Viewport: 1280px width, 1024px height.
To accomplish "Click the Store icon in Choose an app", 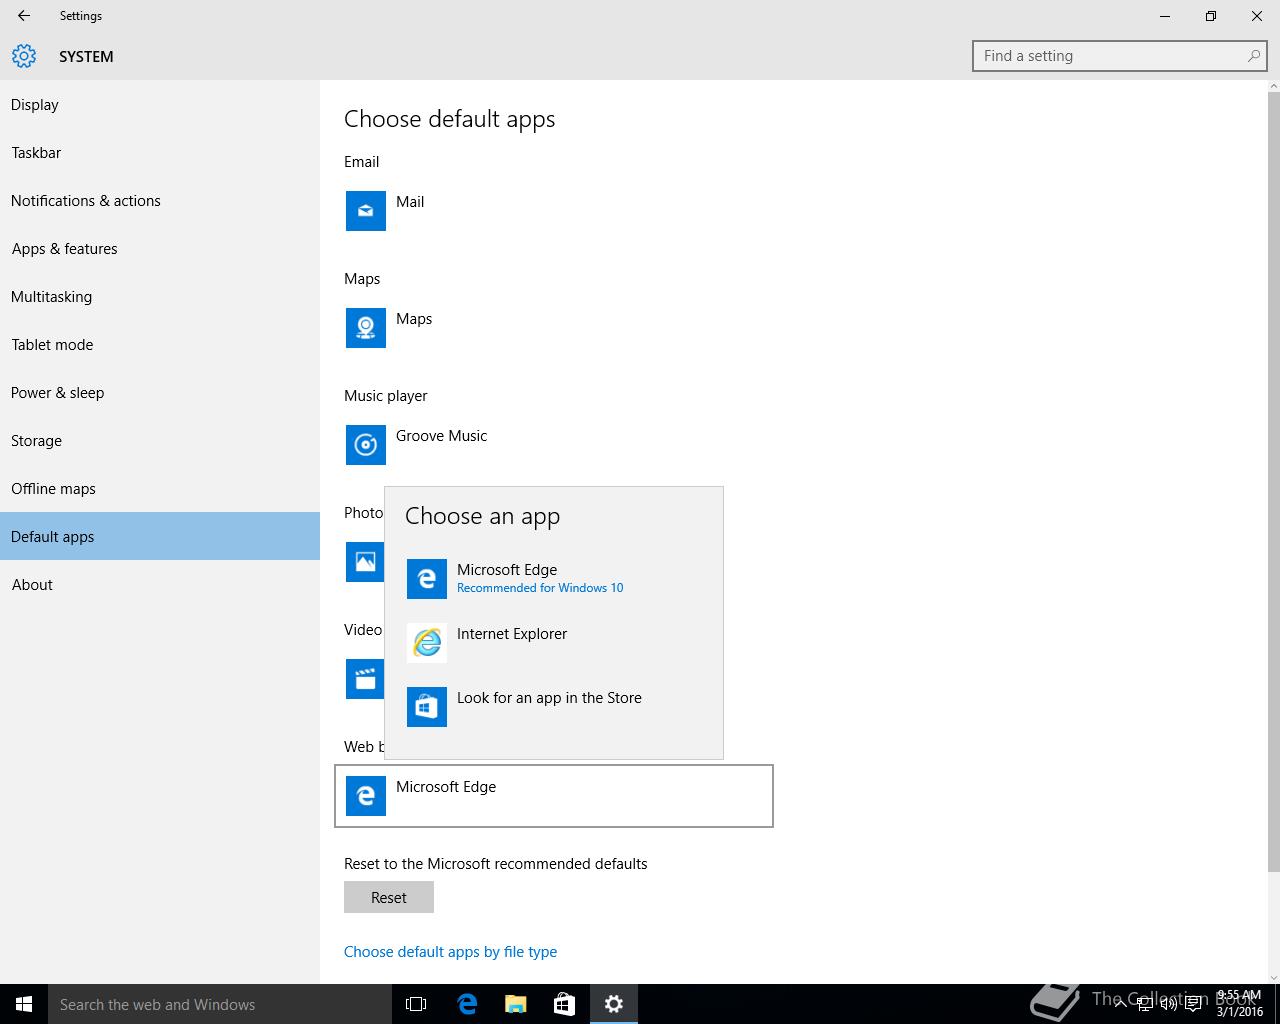I will (426, 707).
